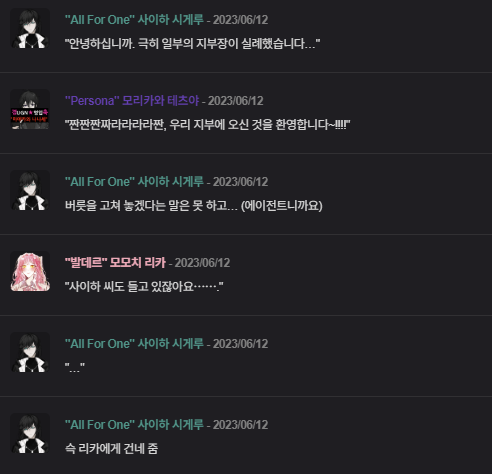Open the pink-haired 모모치 리카 avatar
The image size is (492, 474).
[30, 271]
